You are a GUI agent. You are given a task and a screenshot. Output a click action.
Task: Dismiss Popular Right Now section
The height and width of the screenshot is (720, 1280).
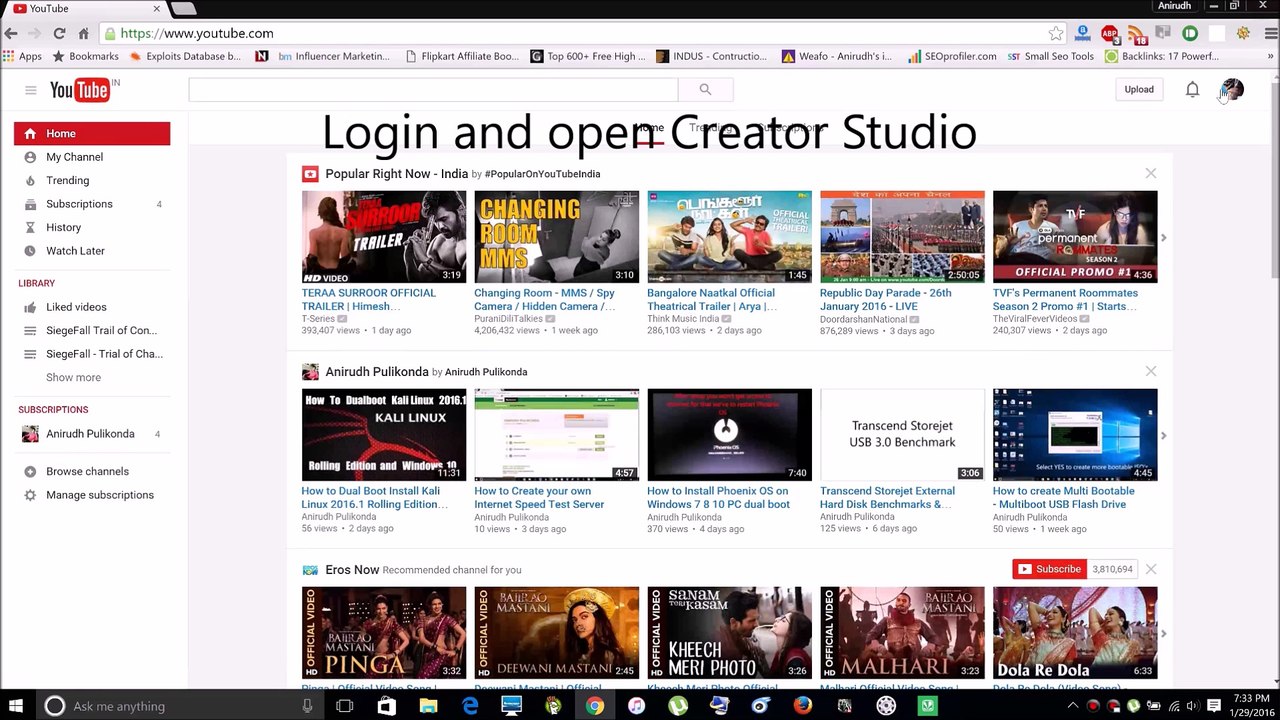(1151, 174)
